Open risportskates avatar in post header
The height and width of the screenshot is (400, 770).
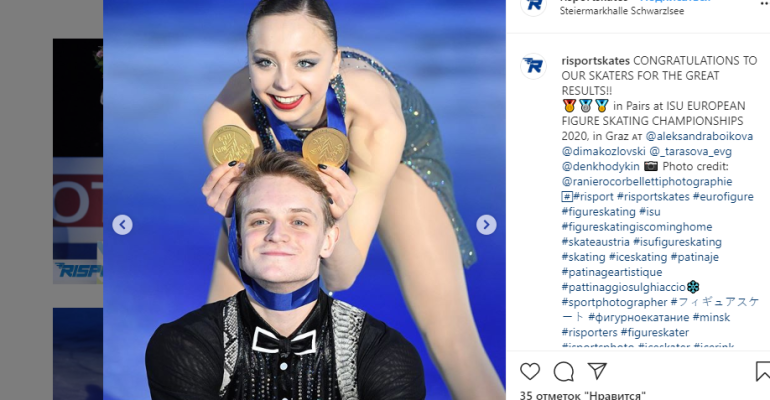[x=533, y=6]
